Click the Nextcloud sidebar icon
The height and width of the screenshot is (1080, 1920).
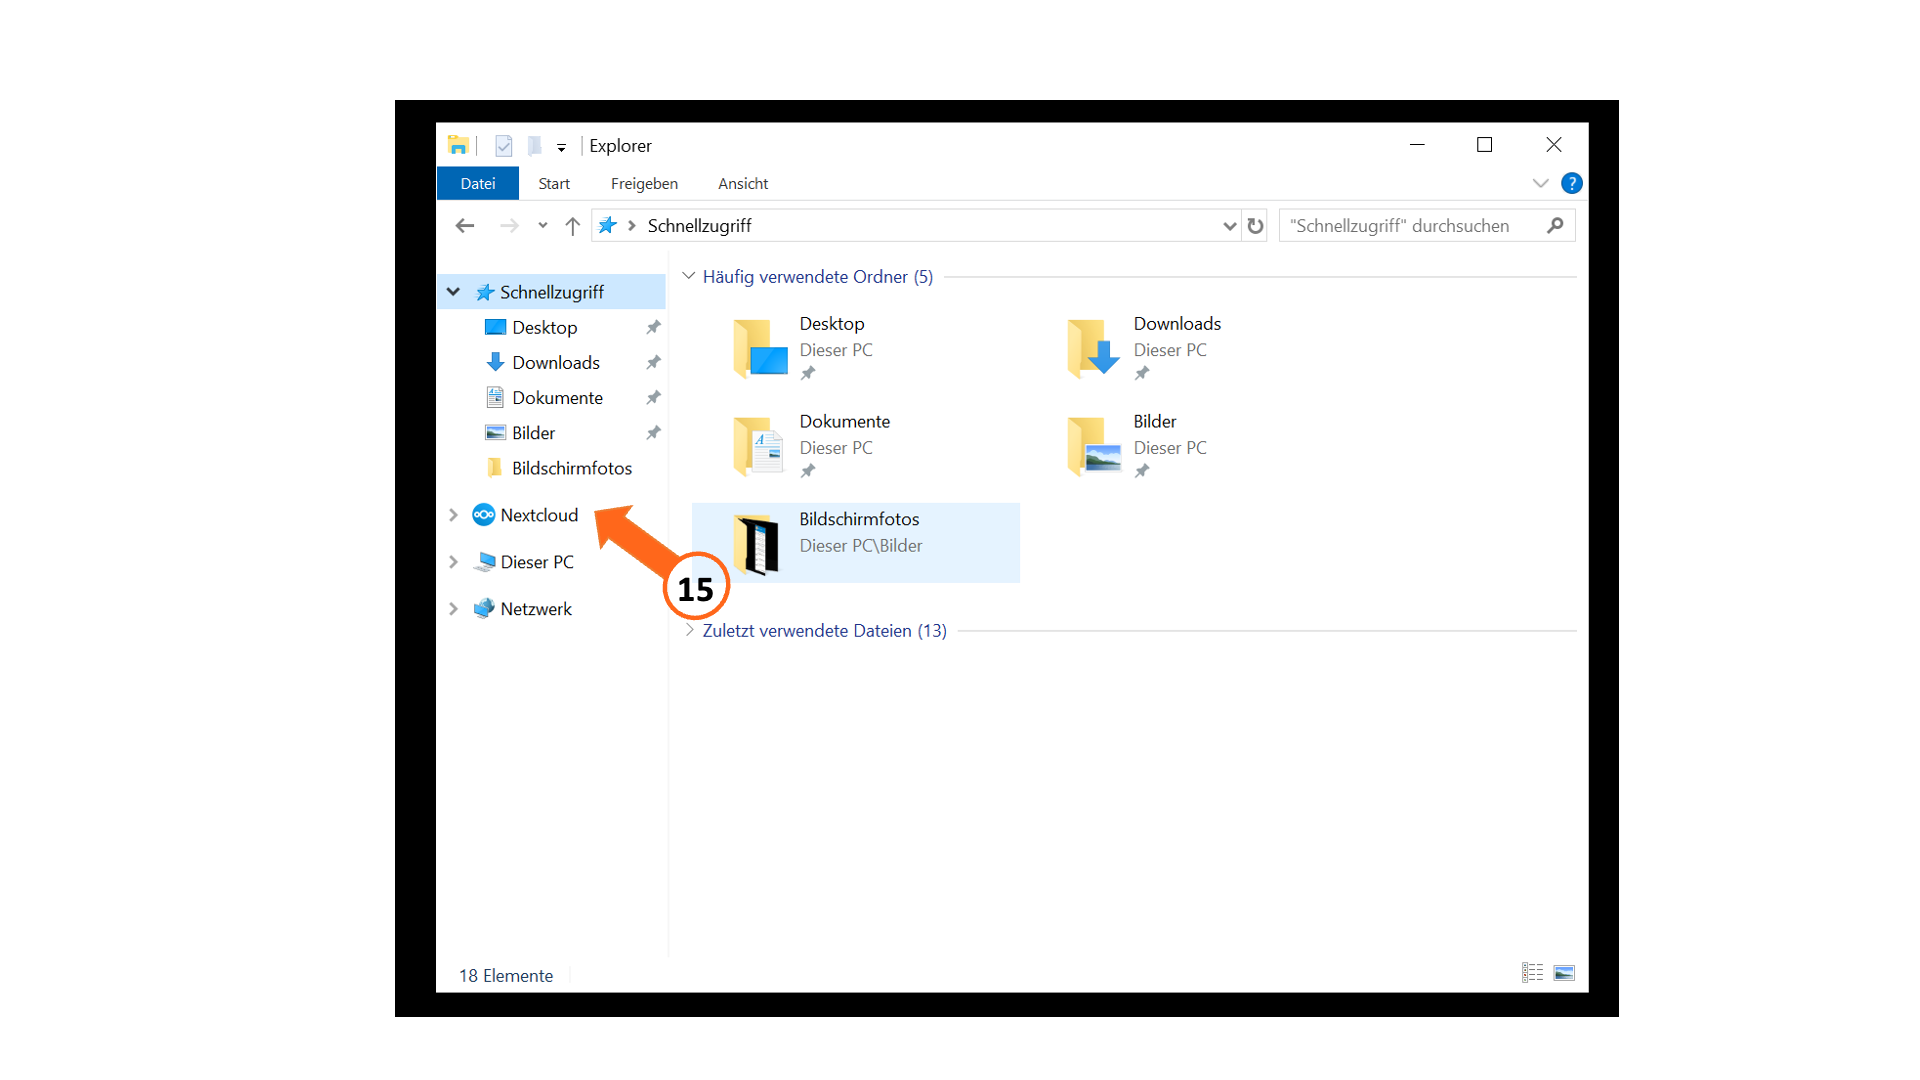(x=484, y=515)
